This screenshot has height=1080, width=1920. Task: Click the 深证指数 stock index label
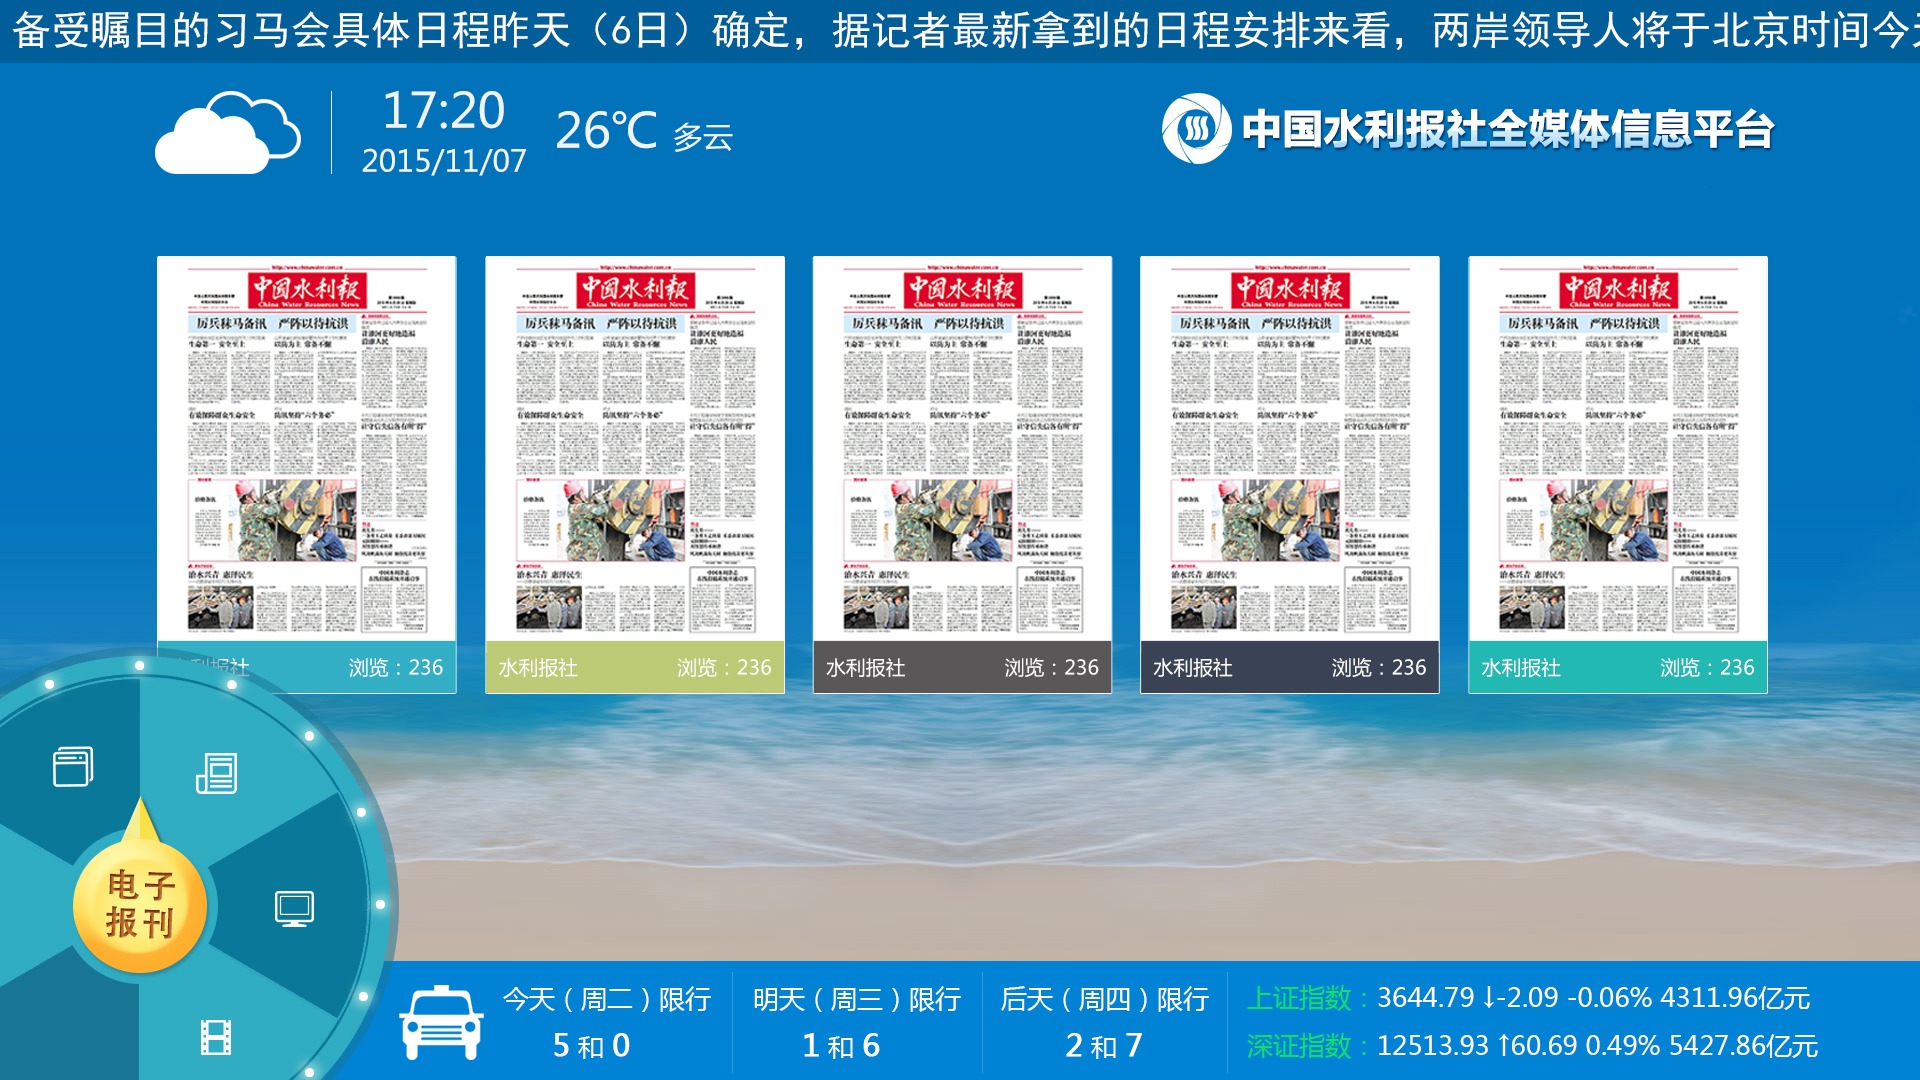pos(1299,1046)
